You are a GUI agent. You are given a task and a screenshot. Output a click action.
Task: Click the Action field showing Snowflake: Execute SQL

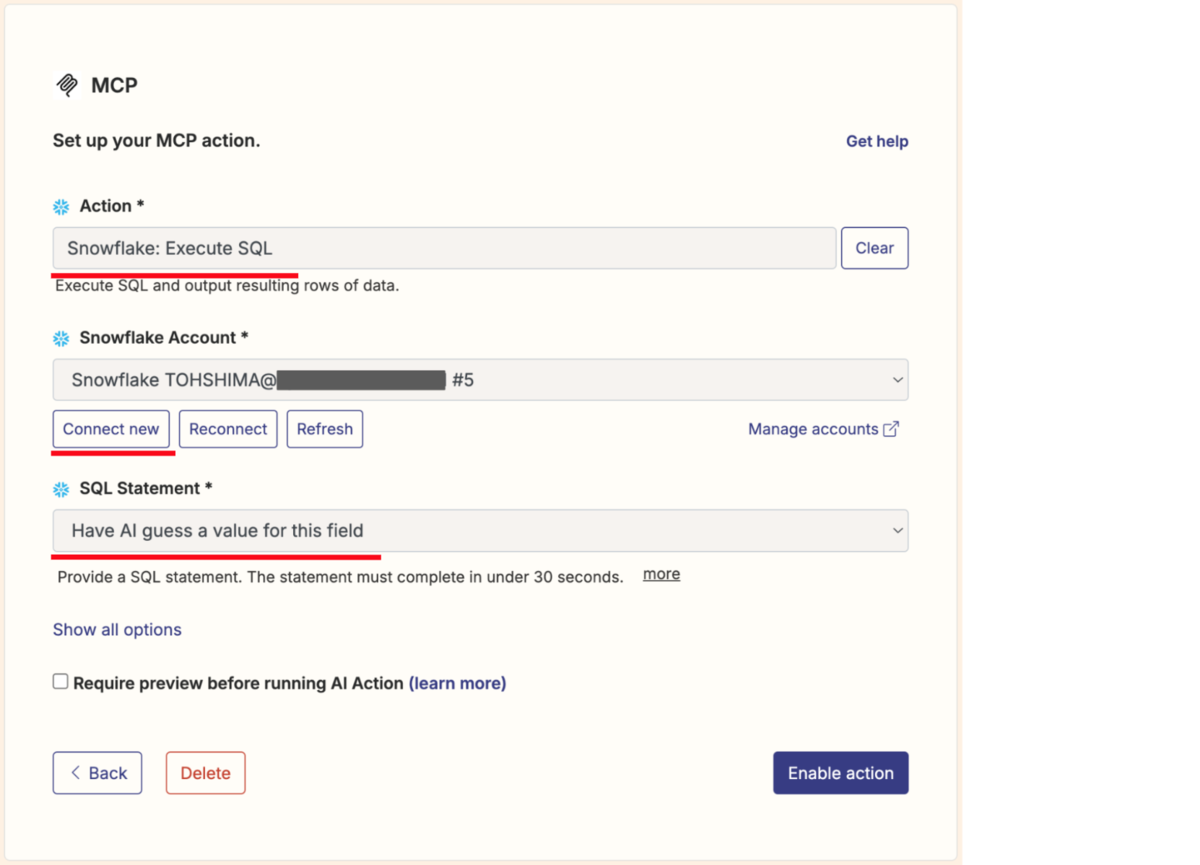[444, 248]
